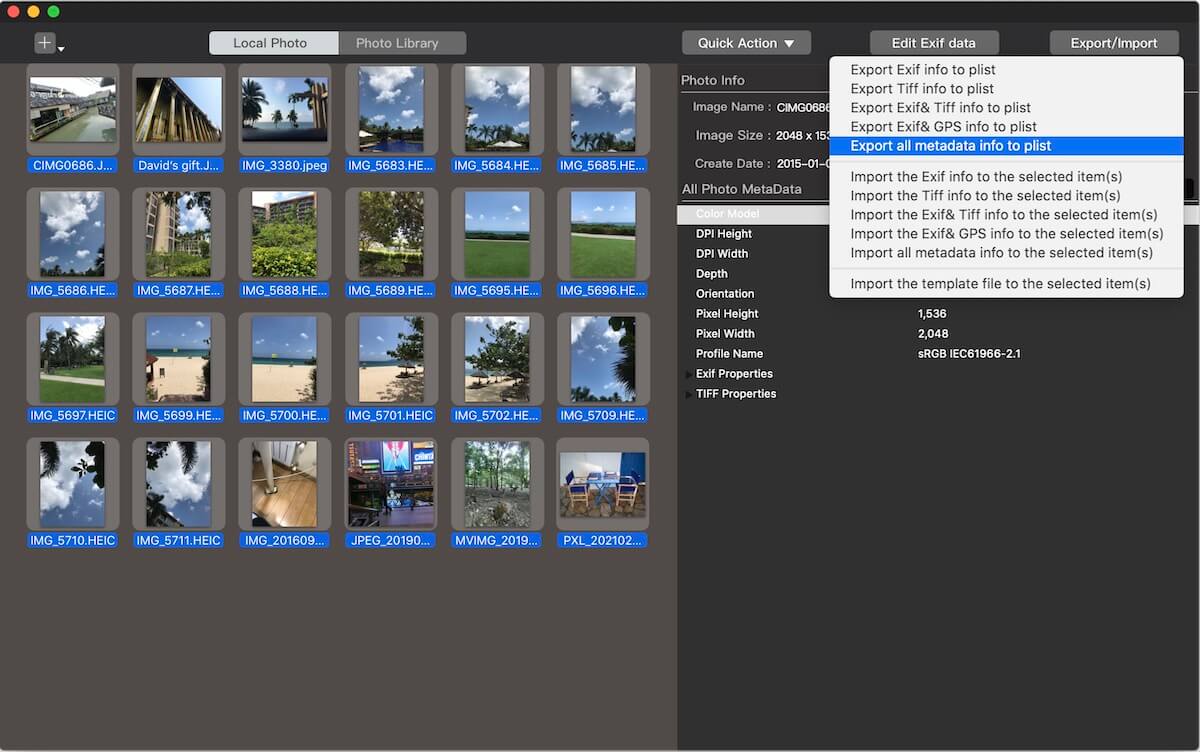Select the PXL_202102 photo thumbnail
1200x752 pixels.
coord(603,484)
